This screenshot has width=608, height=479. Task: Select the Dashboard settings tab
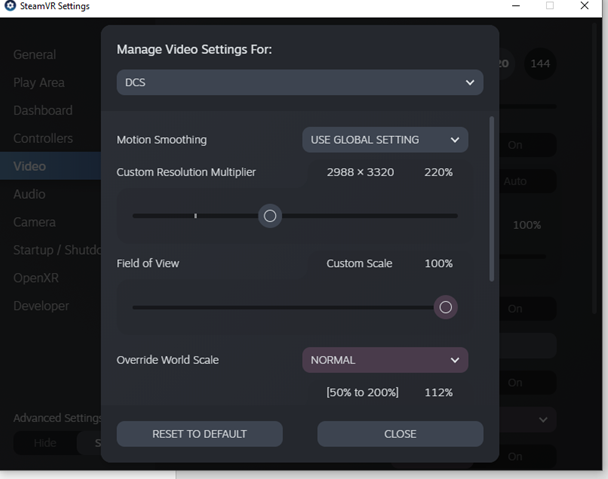coord(43,111)
